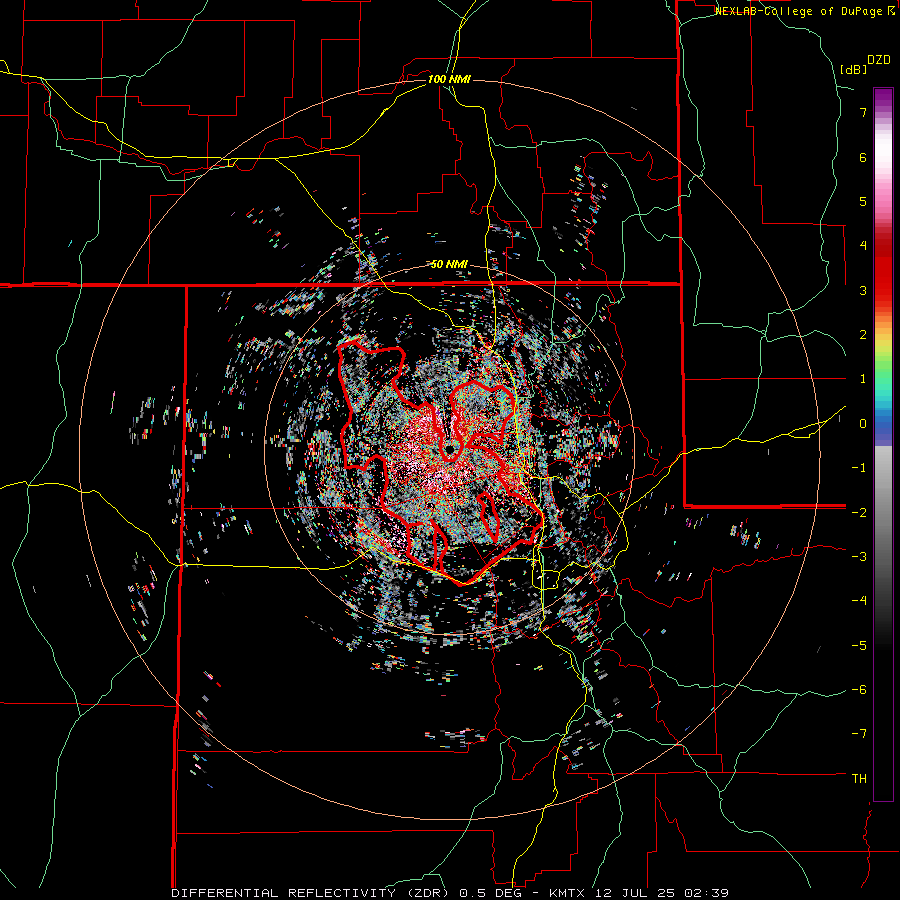900x900 pixels.
Task: Click the -1 value on the scale
Action: click(859, 468)
